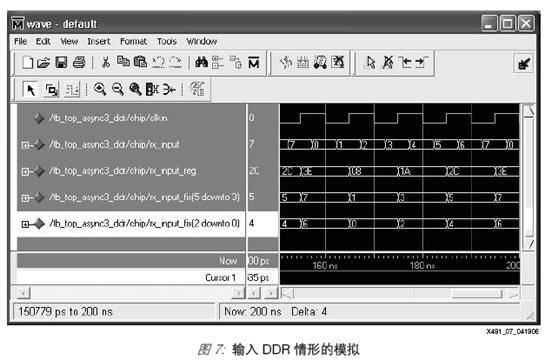Open the Tools menu
Screen dimensions: 551x360
[x=167, y=41]
